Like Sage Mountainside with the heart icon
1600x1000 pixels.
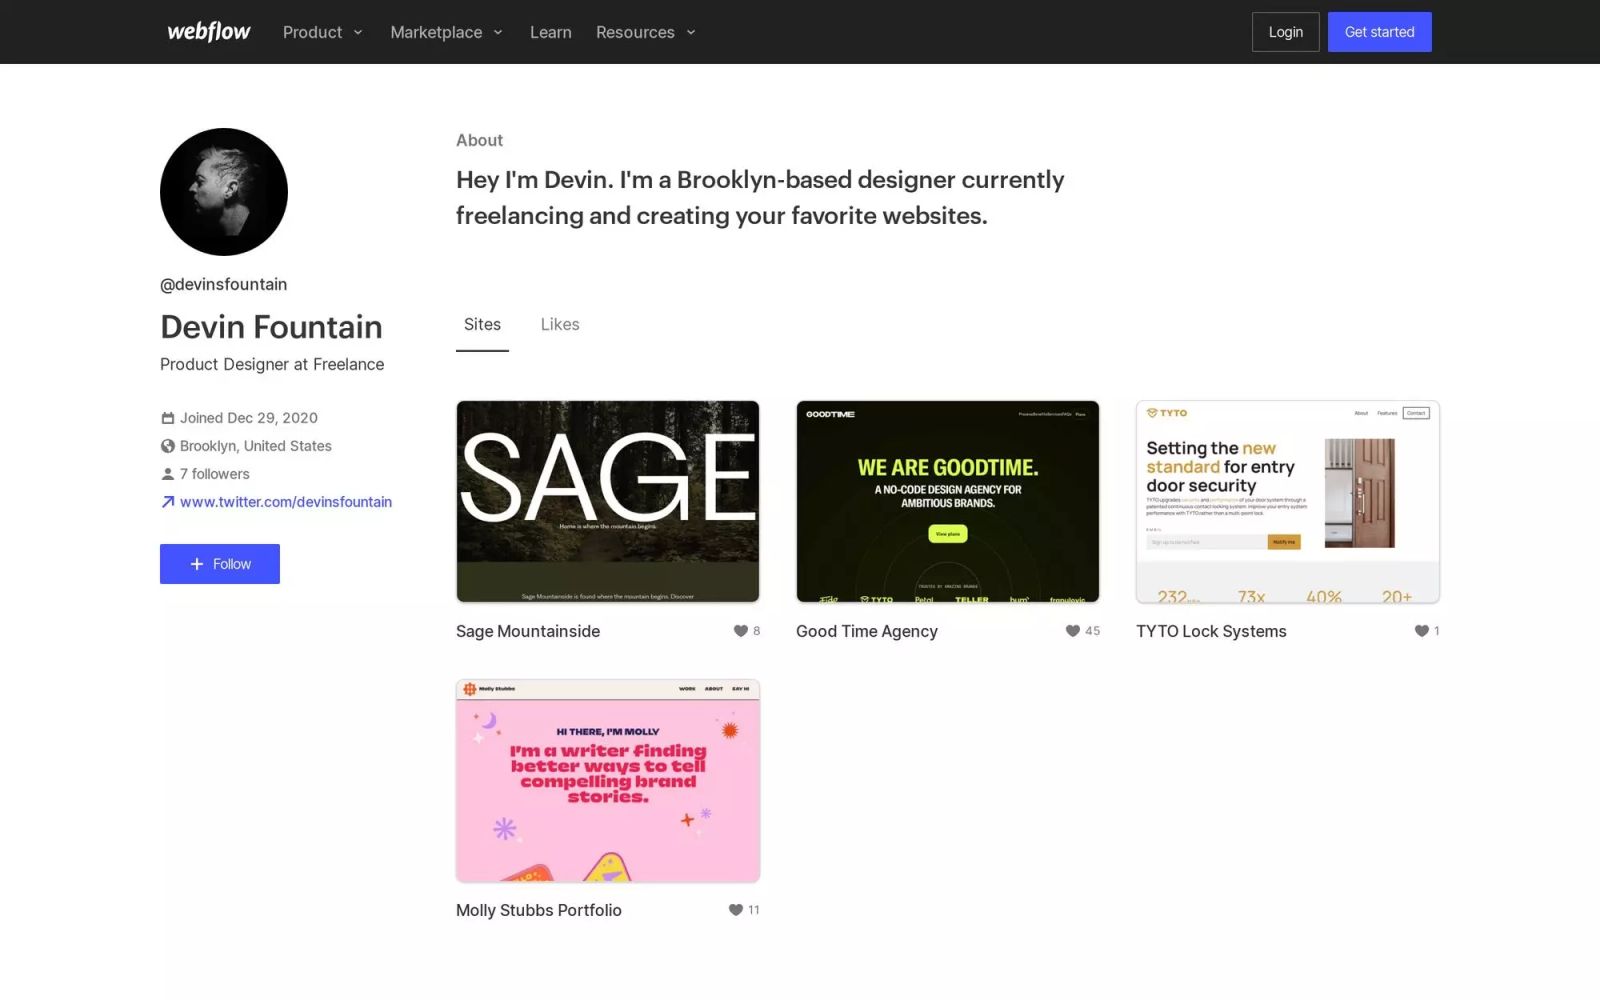[741, 631]
